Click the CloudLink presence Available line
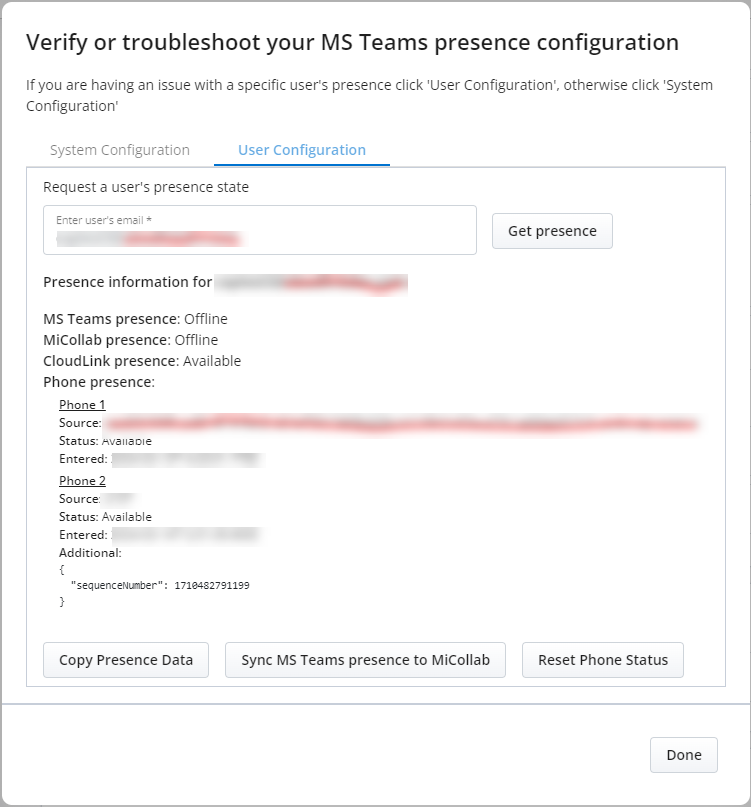 [142, 361]
